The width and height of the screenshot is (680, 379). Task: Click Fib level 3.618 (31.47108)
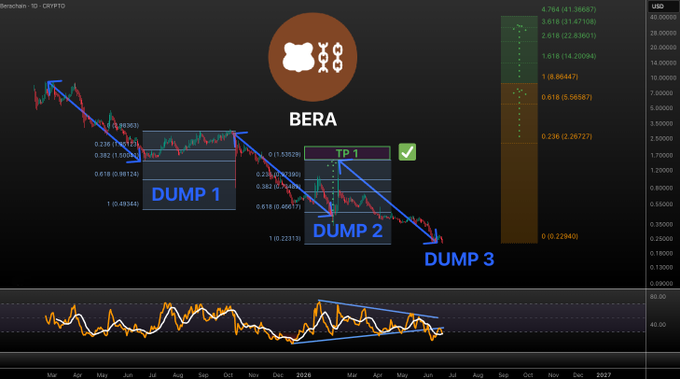[569, 21]
